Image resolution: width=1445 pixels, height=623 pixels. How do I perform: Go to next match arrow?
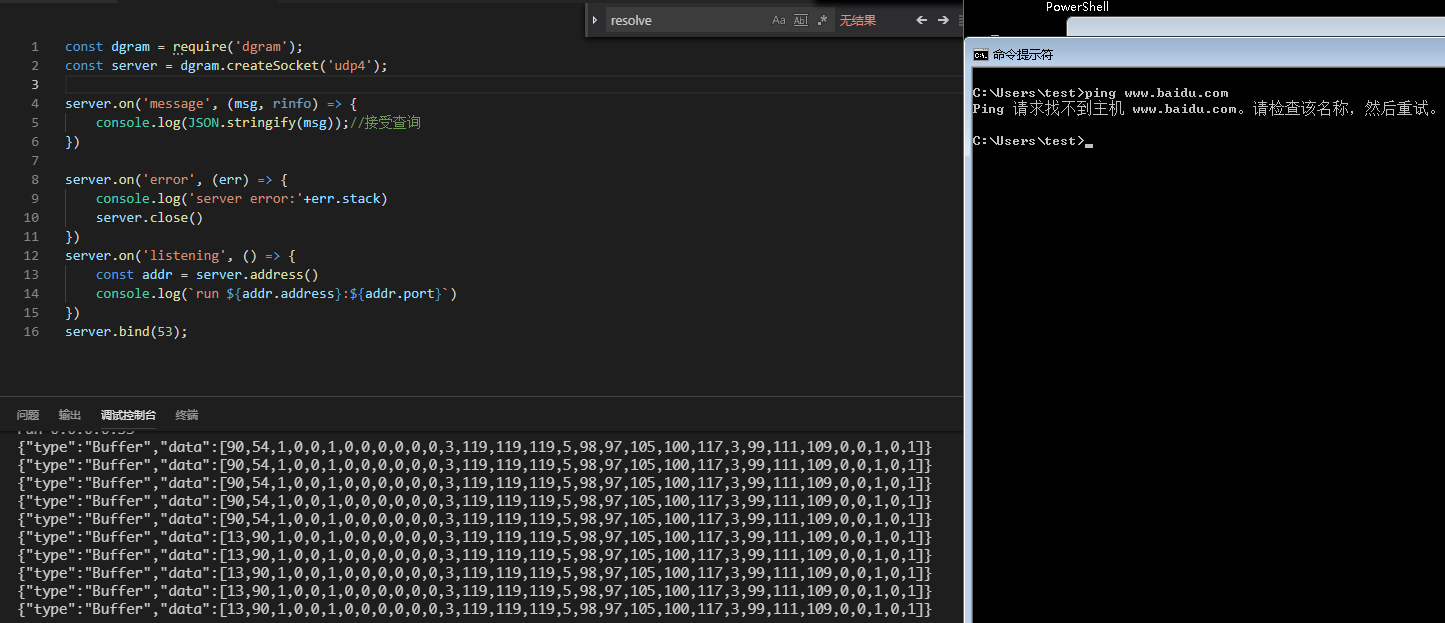(x=943, y=20)
